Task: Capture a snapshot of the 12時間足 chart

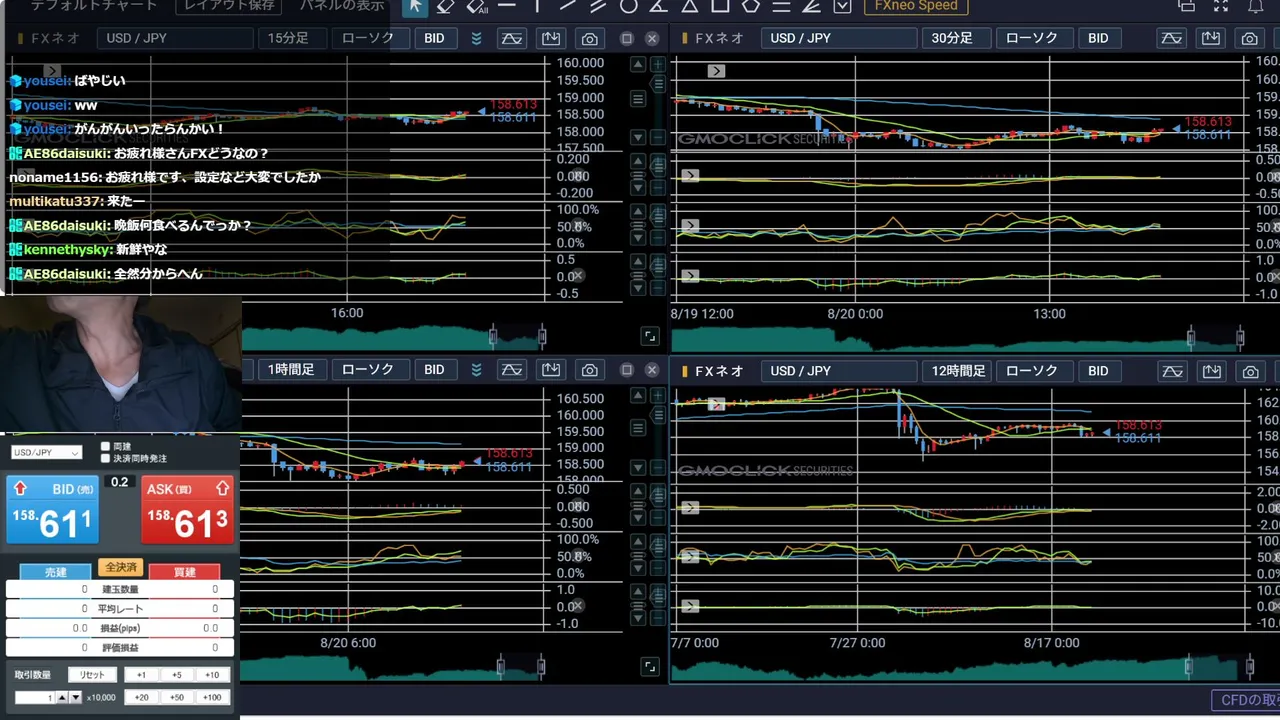Action: click(x=1249, y=371)
